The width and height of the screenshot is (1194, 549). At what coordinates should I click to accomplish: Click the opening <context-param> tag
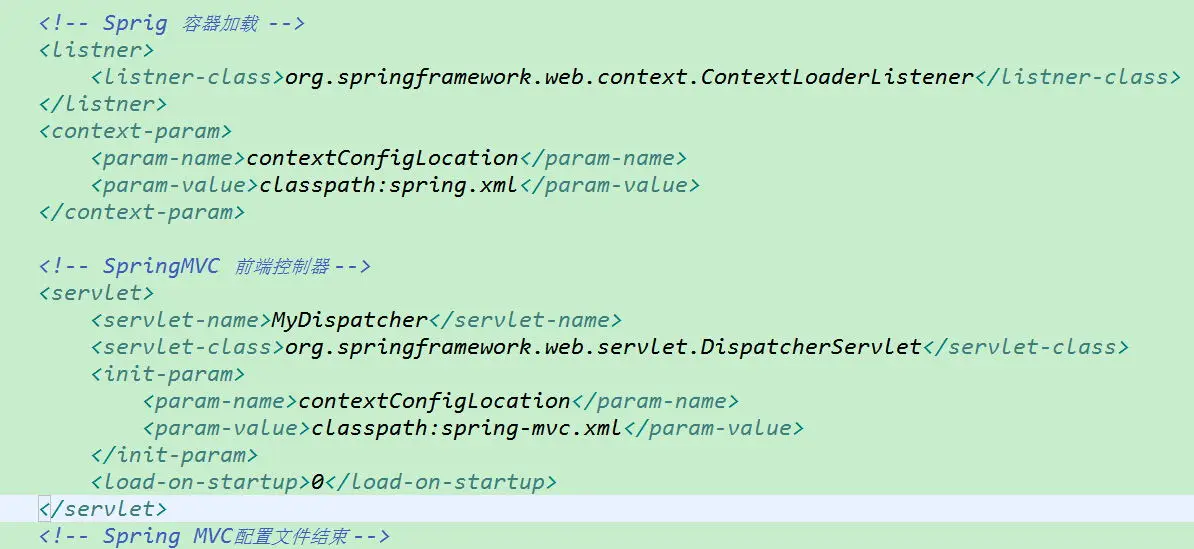pyautogui.click(x=136, y=131)
